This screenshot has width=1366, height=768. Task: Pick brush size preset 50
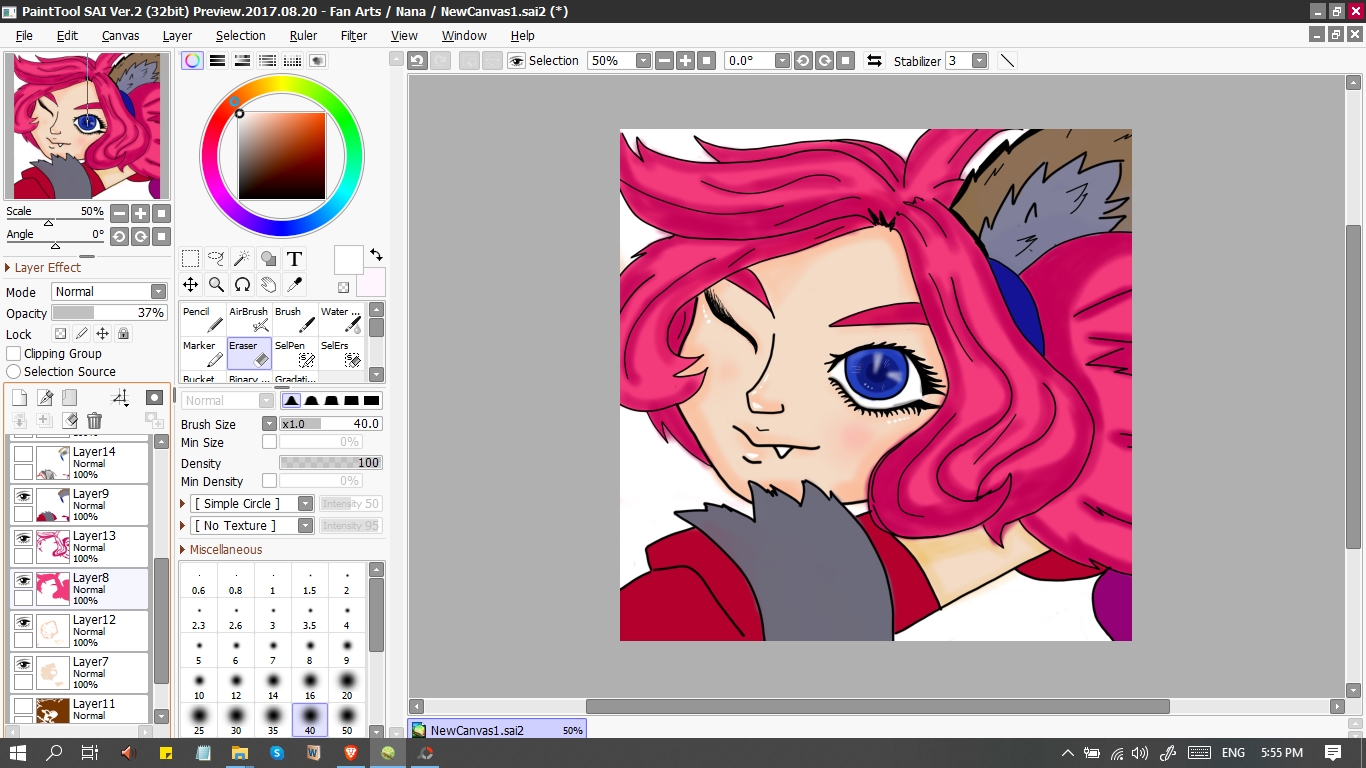[x=347, y=720]
